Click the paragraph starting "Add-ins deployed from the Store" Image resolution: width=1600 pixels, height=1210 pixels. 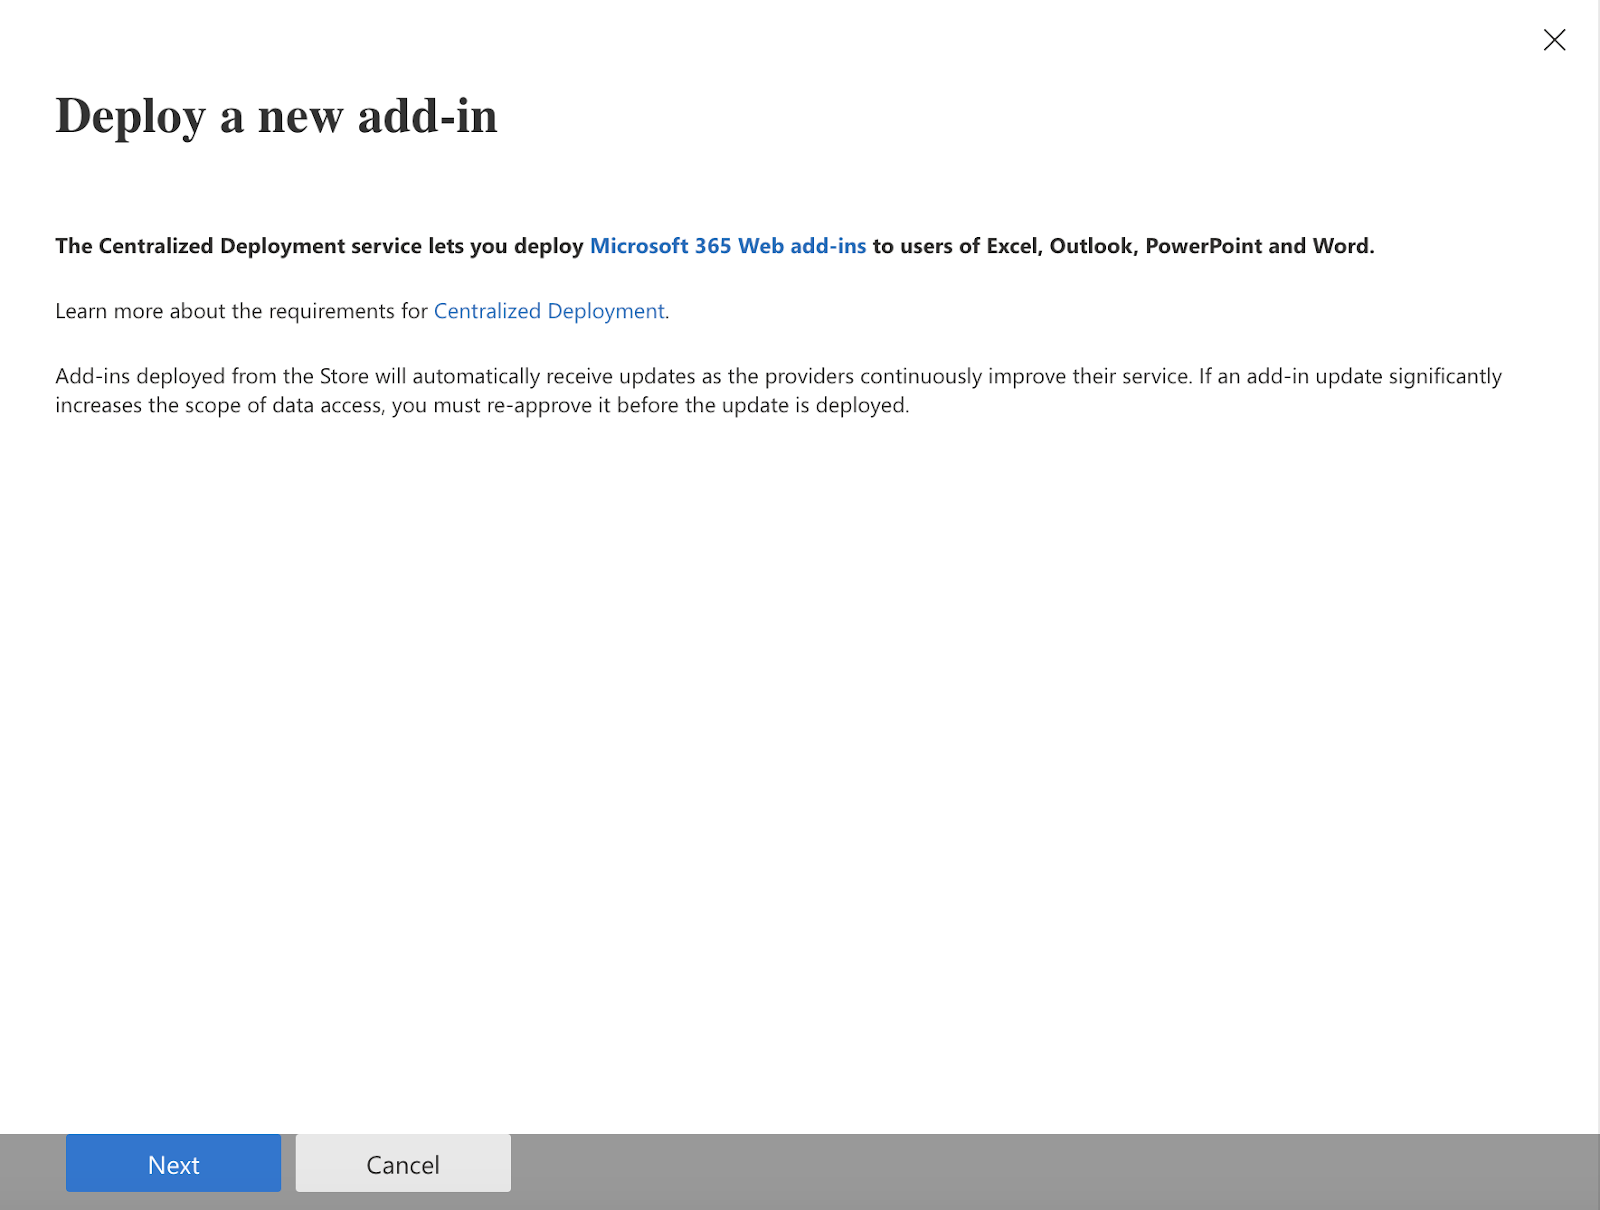(x=778, y=390)
